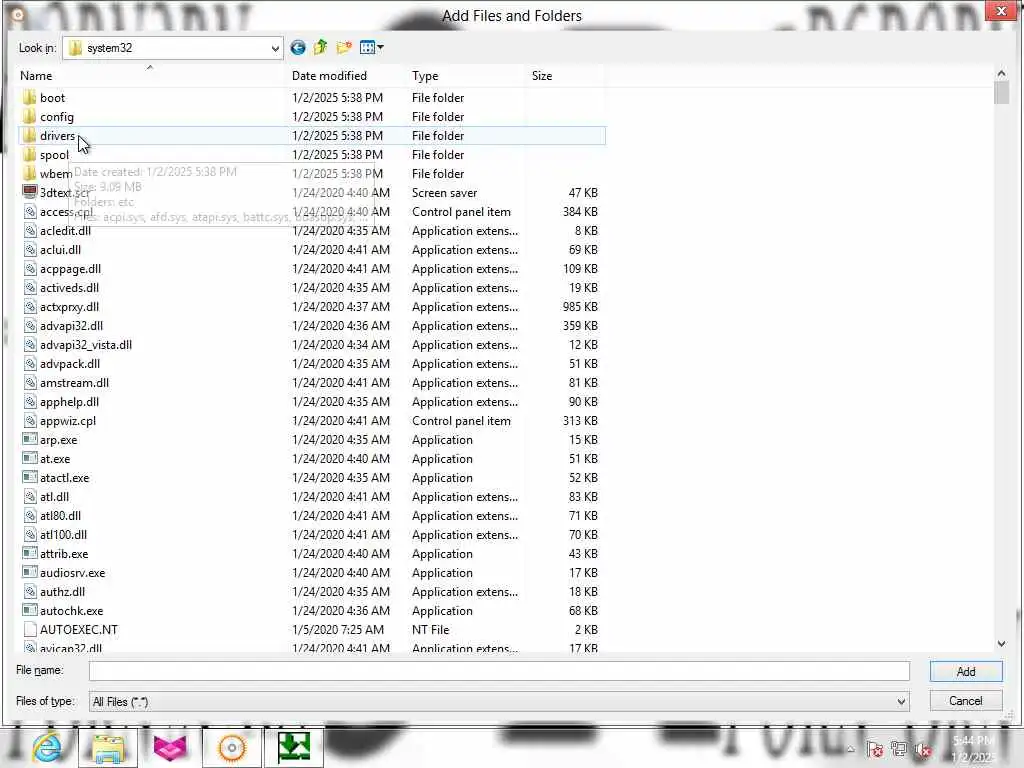Close the Add Files and Folders dialog

click(x=1001, y=11)
